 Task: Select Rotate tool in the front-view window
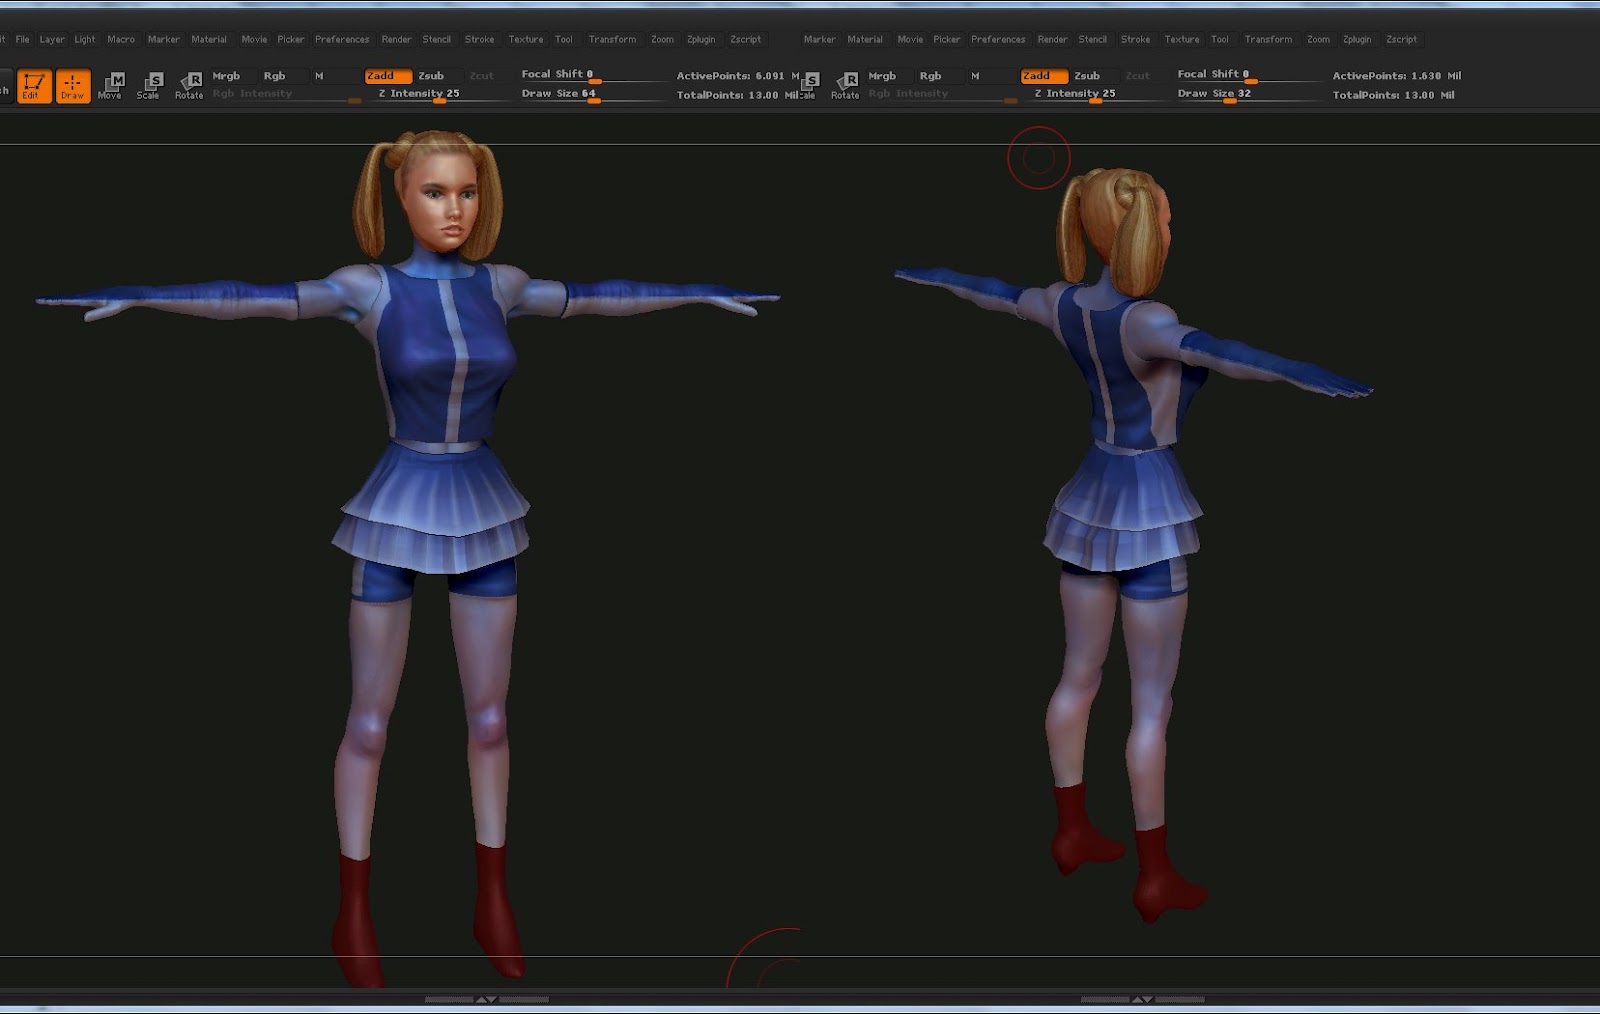(189, 86)
